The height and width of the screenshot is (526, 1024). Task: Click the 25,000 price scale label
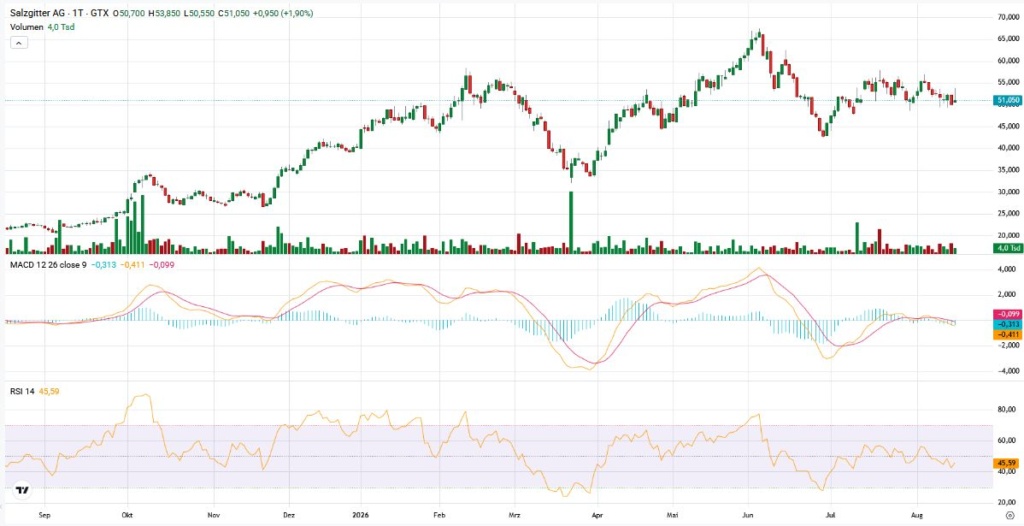1008,214
